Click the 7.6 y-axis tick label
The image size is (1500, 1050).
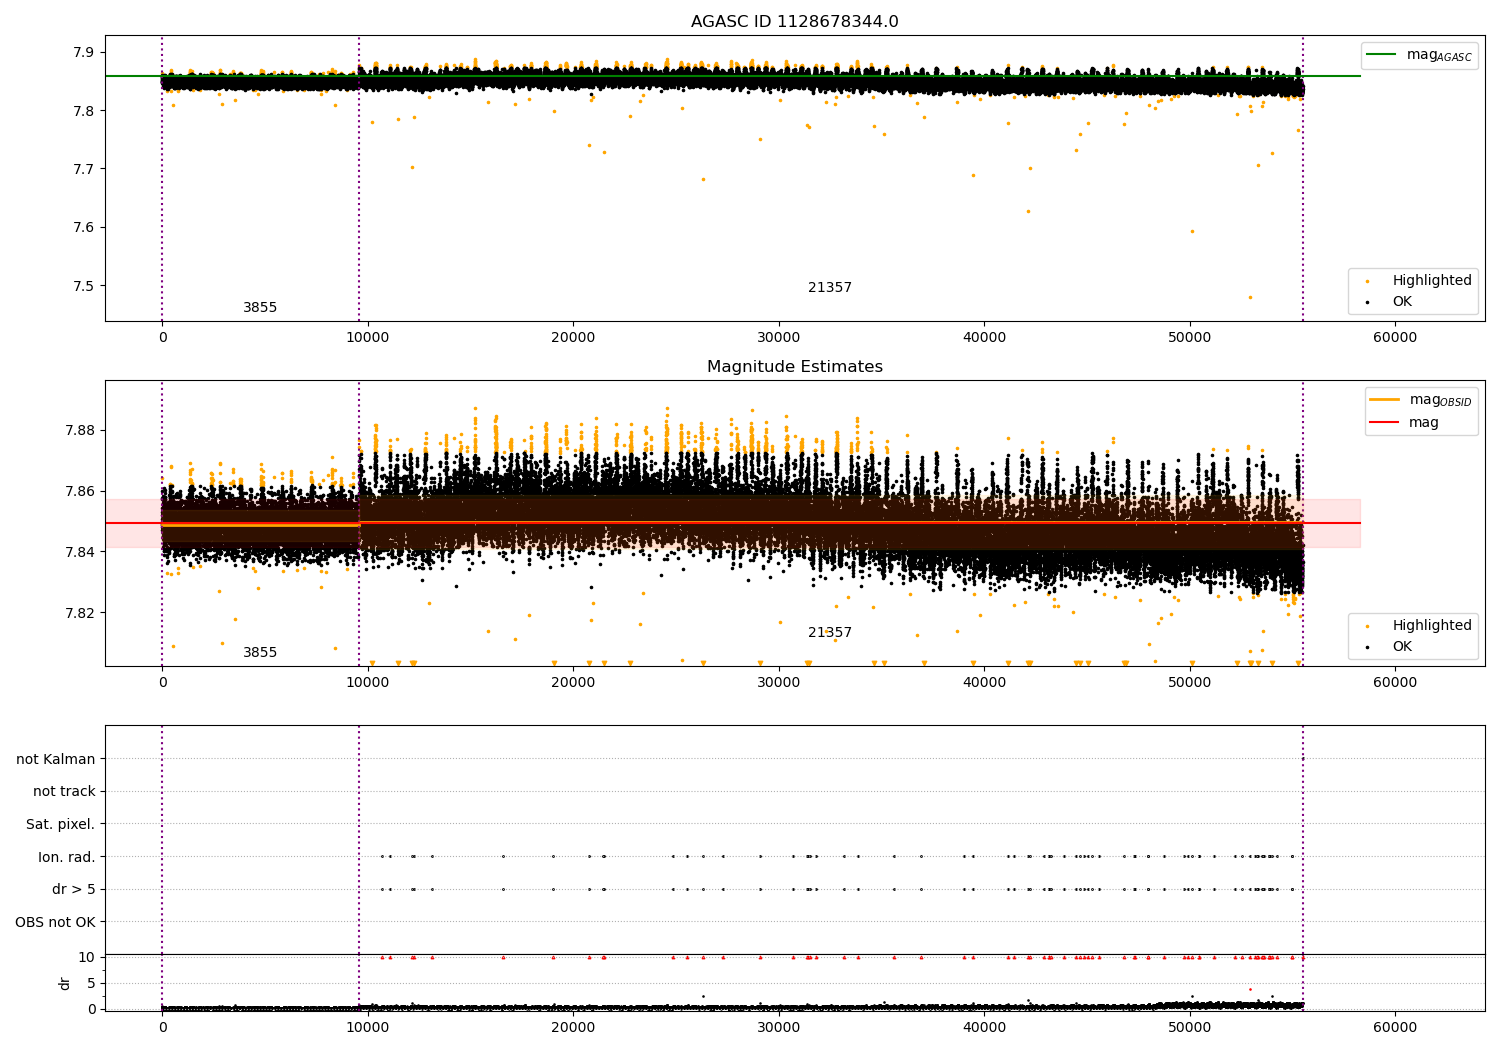pyautogui.click(x=84, y=227)
